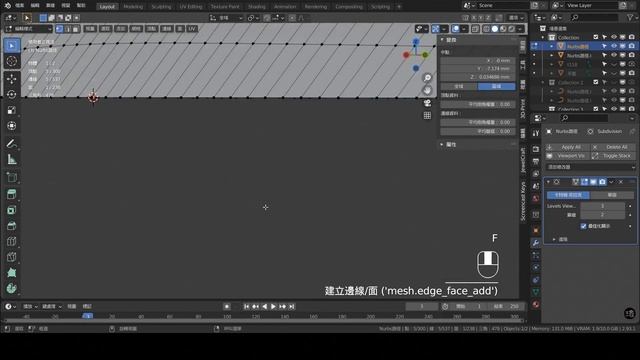Switch to the Sculpting workspace tab
Image resolution: width=640 pixels, height=360 pixels.
161,7
